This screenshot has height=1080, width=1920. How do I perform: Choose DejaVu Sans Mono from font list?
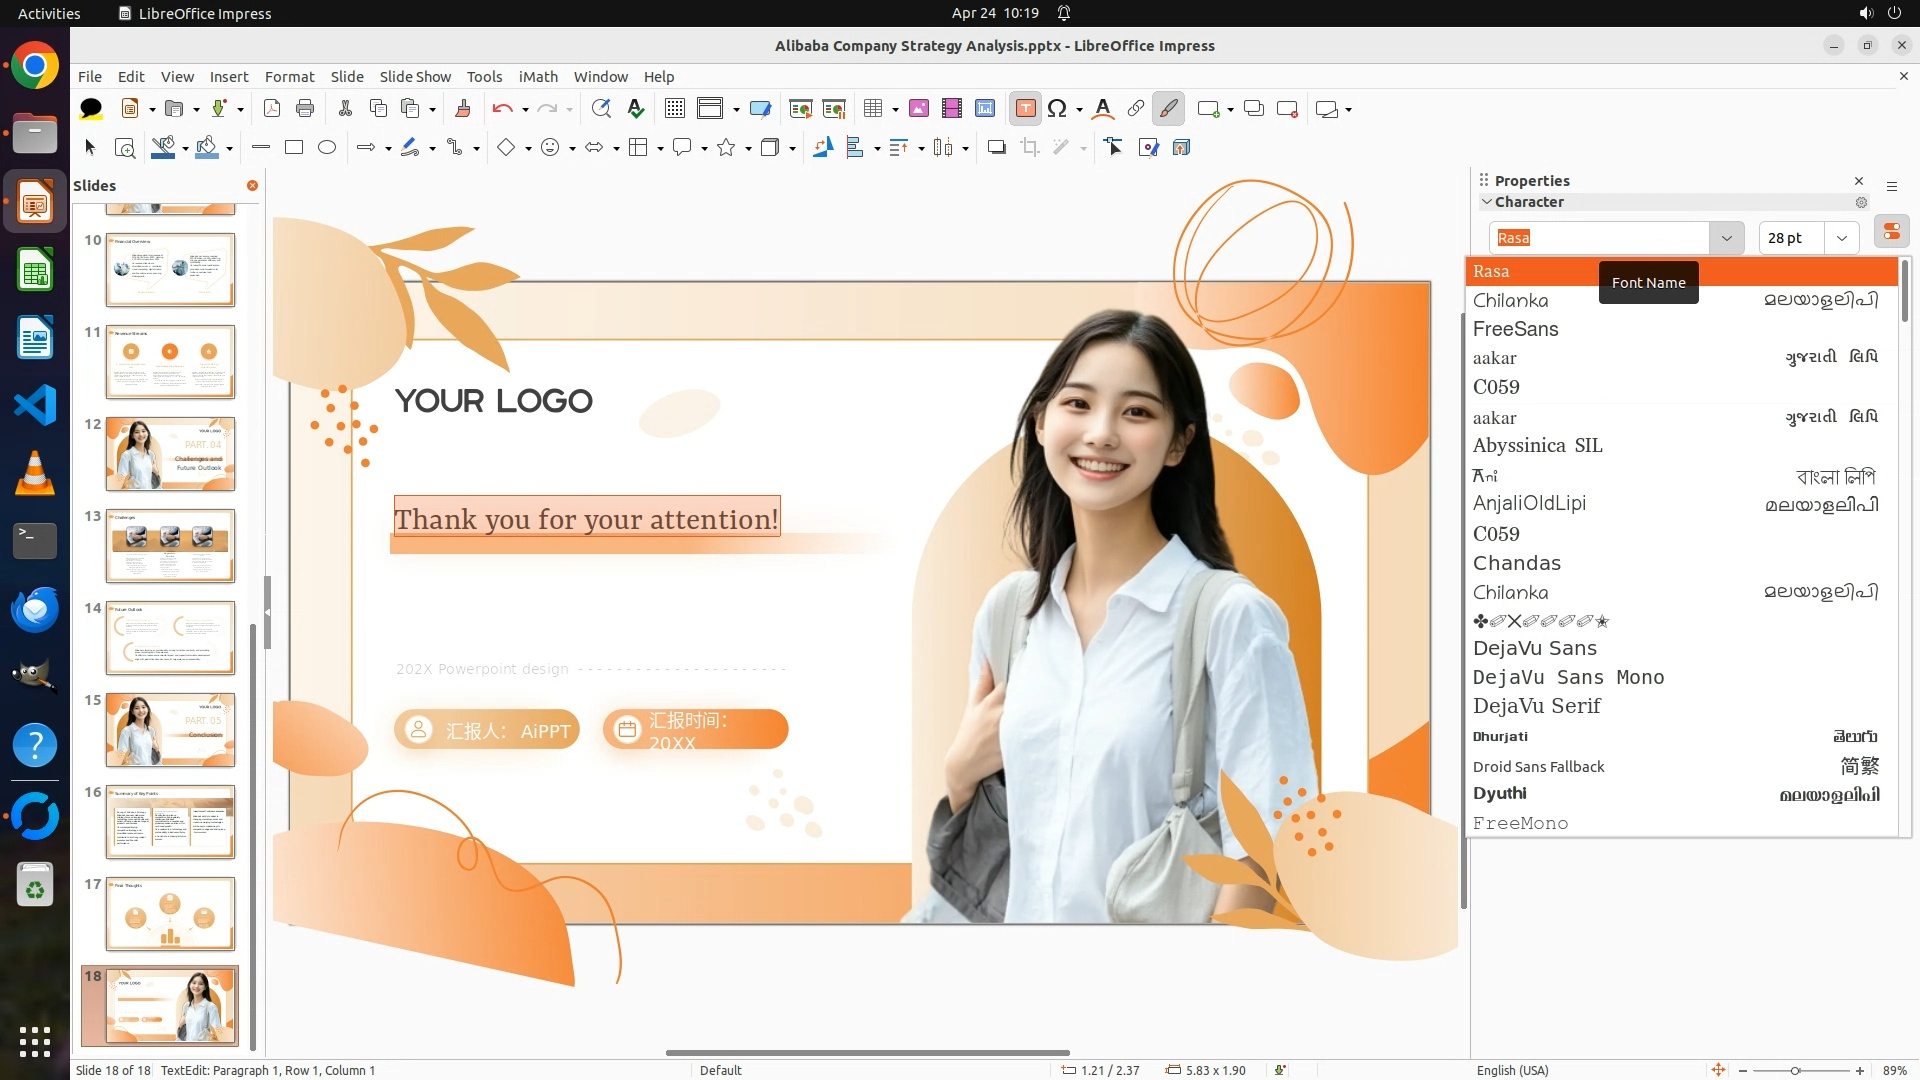(1568, 677)
